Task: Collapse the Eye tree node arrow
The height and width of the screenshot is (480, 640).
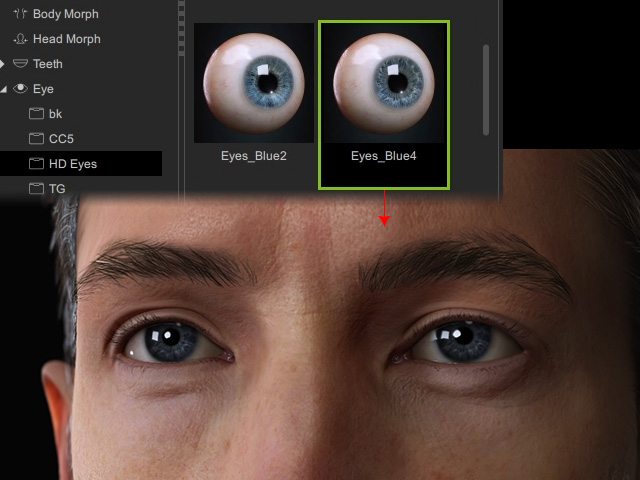Action: tap(3, 89)
